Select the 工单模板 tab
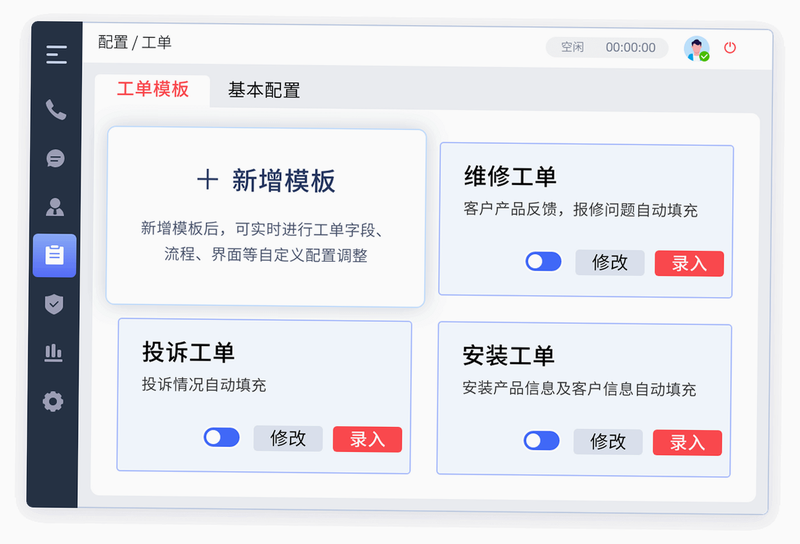Screen dimensions: 800x544 pos(153,89)
